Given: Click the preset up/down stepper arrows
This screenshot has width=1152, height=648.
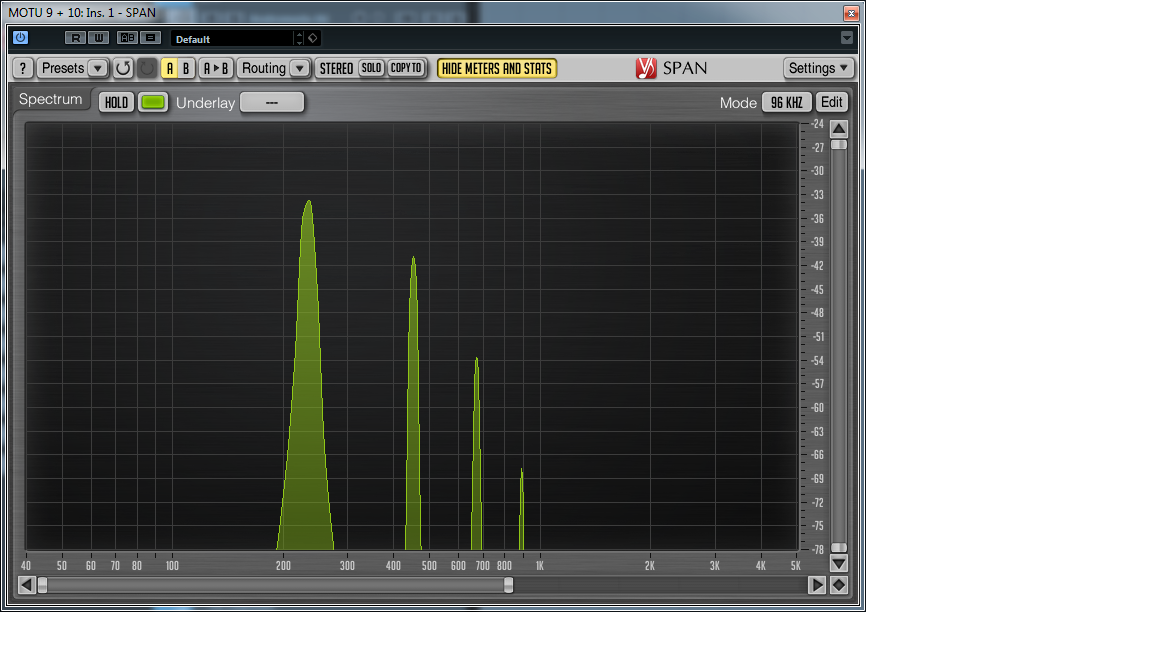Looking at the screenshot, I should pyautogui.click(x=299, y=38).
